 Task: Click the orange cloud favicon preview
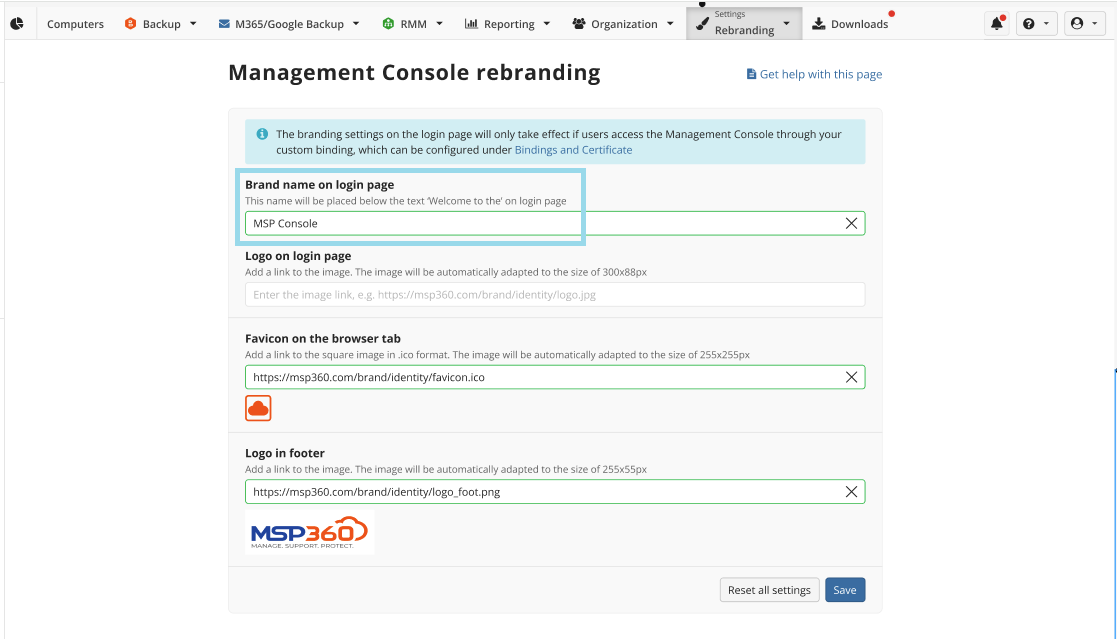[x=258, y=408]
